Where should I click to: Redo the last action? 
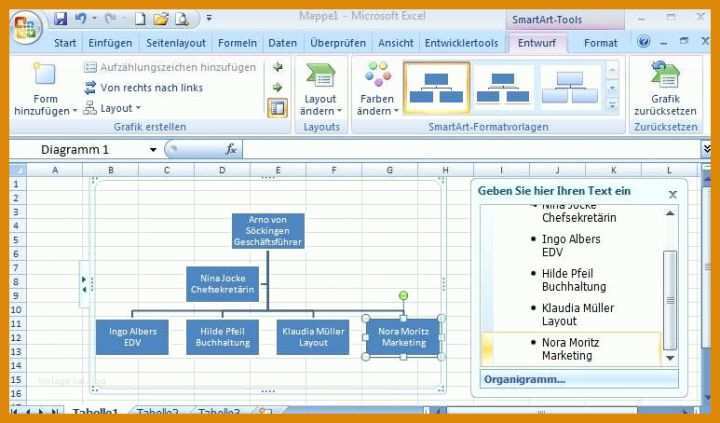click(x=110, y=19)
